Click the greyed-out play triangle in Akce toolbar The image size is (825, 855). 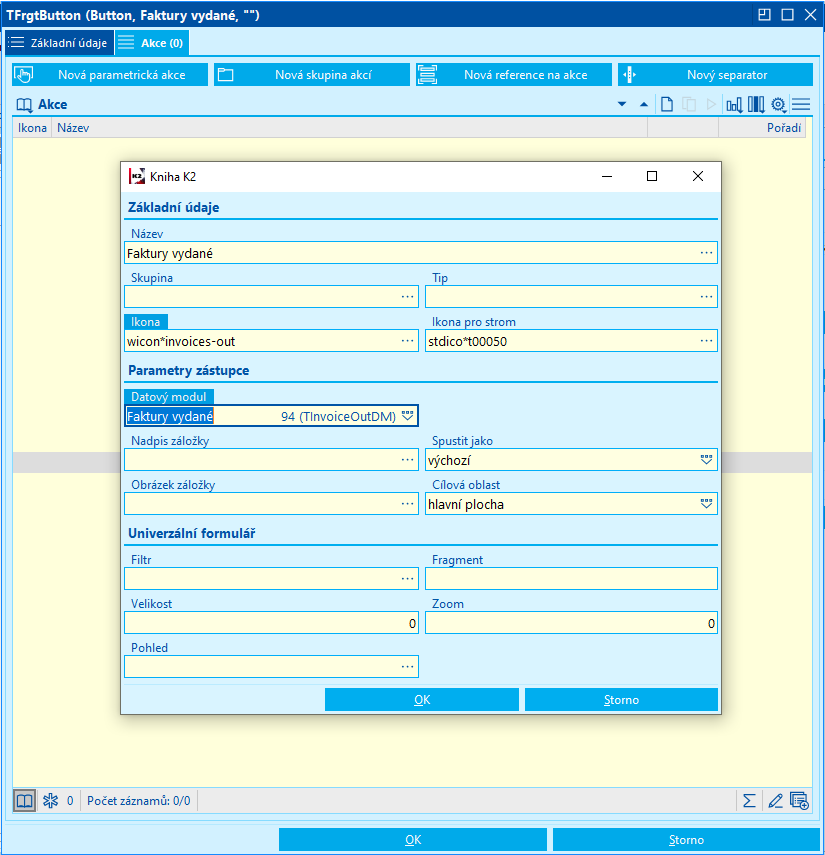(x=710, y=104)
